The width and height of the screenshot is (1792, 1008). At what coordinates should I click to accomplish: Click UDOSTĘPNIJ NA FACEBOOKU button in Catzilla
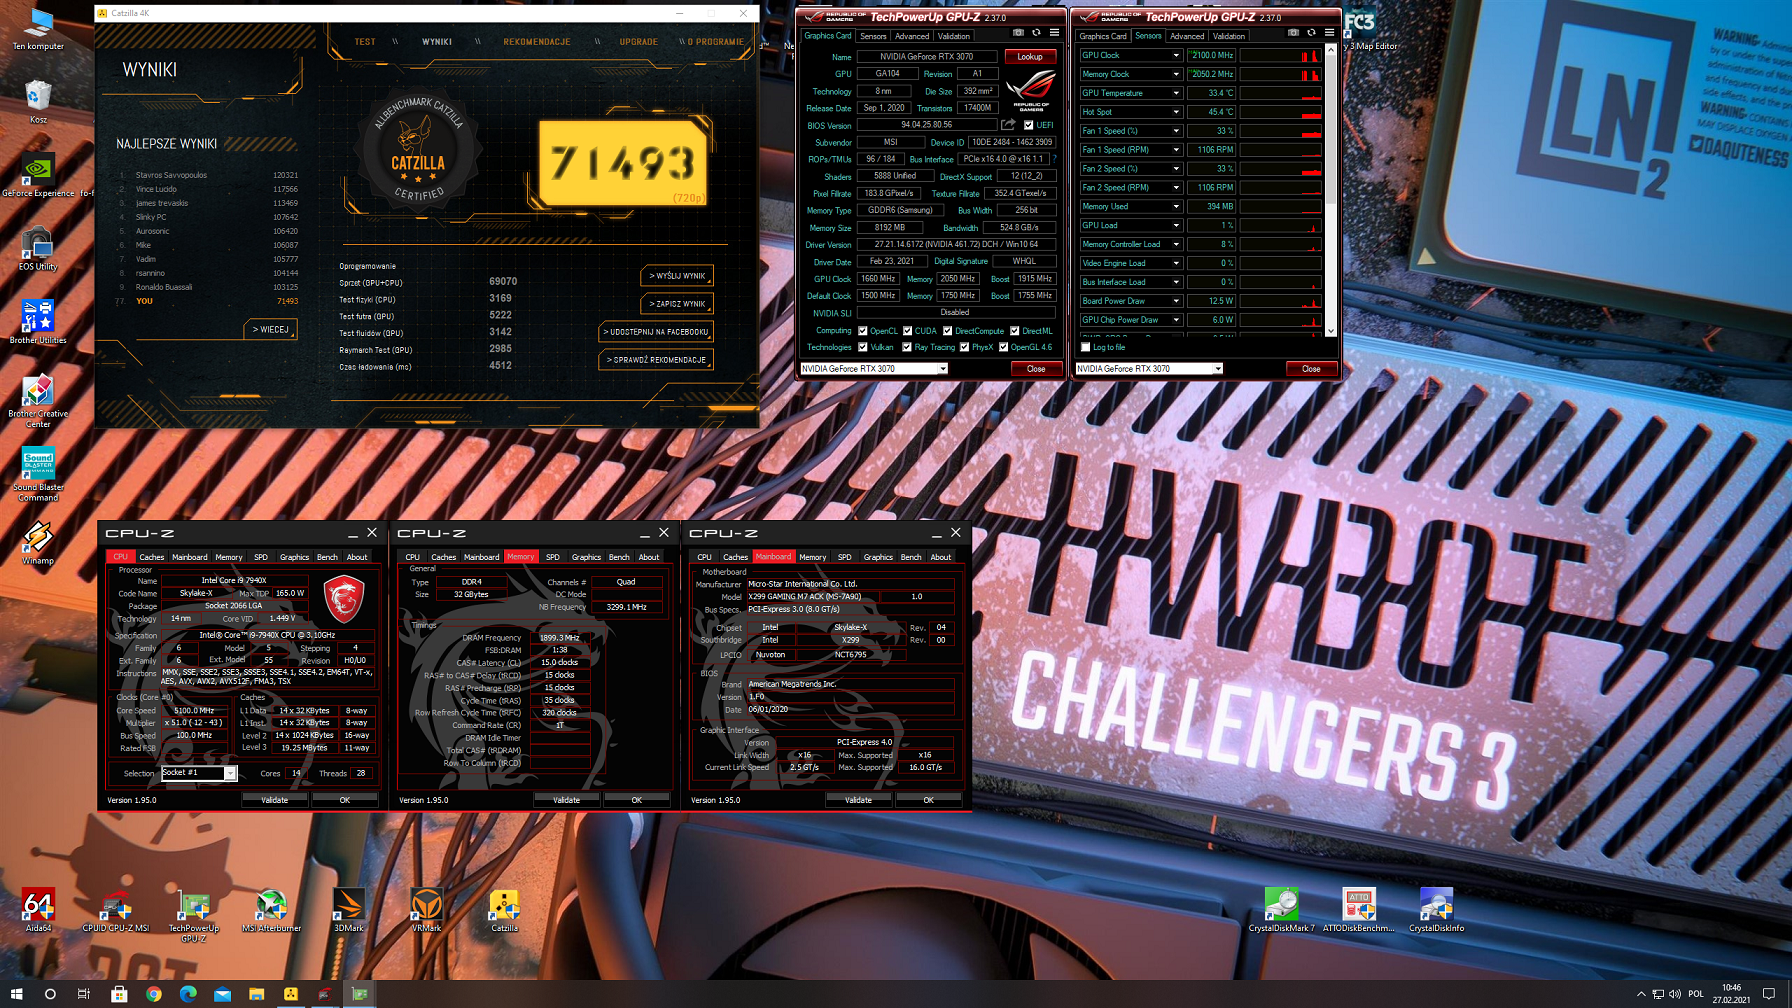[x=656, y=332]
